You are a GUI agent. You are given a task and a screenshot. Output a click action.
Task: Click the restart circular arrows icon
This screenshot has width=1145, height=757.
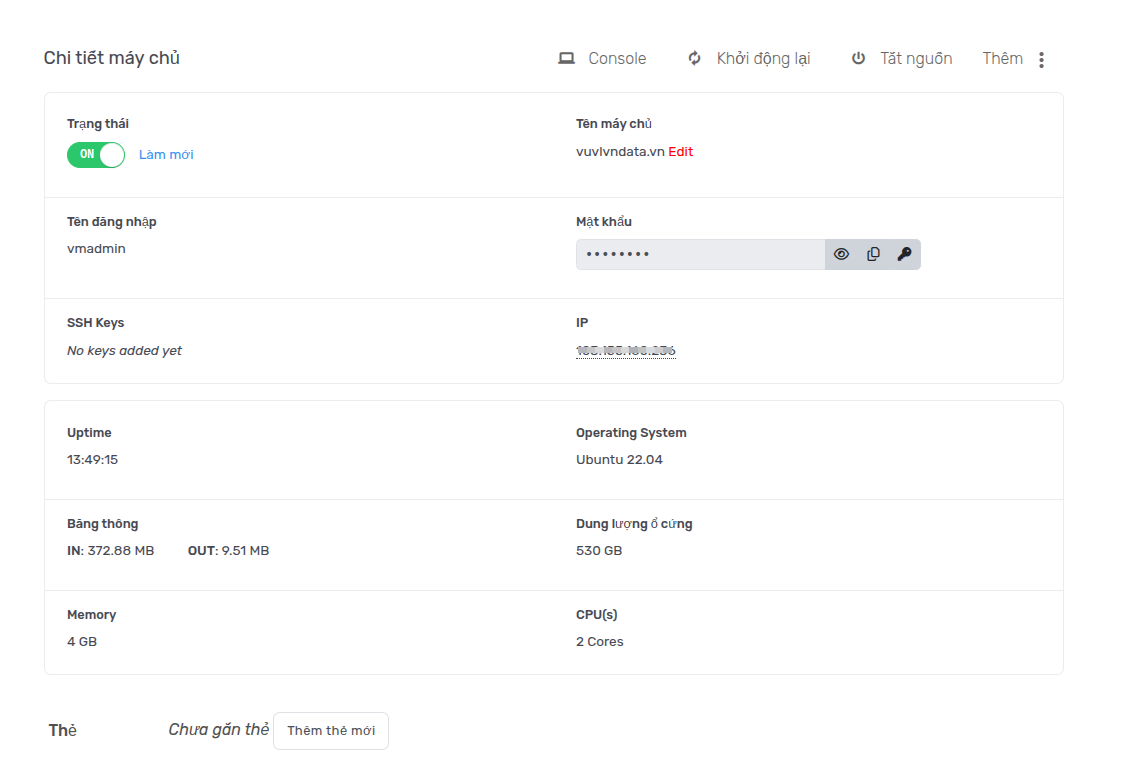click(x=695, y=59)
